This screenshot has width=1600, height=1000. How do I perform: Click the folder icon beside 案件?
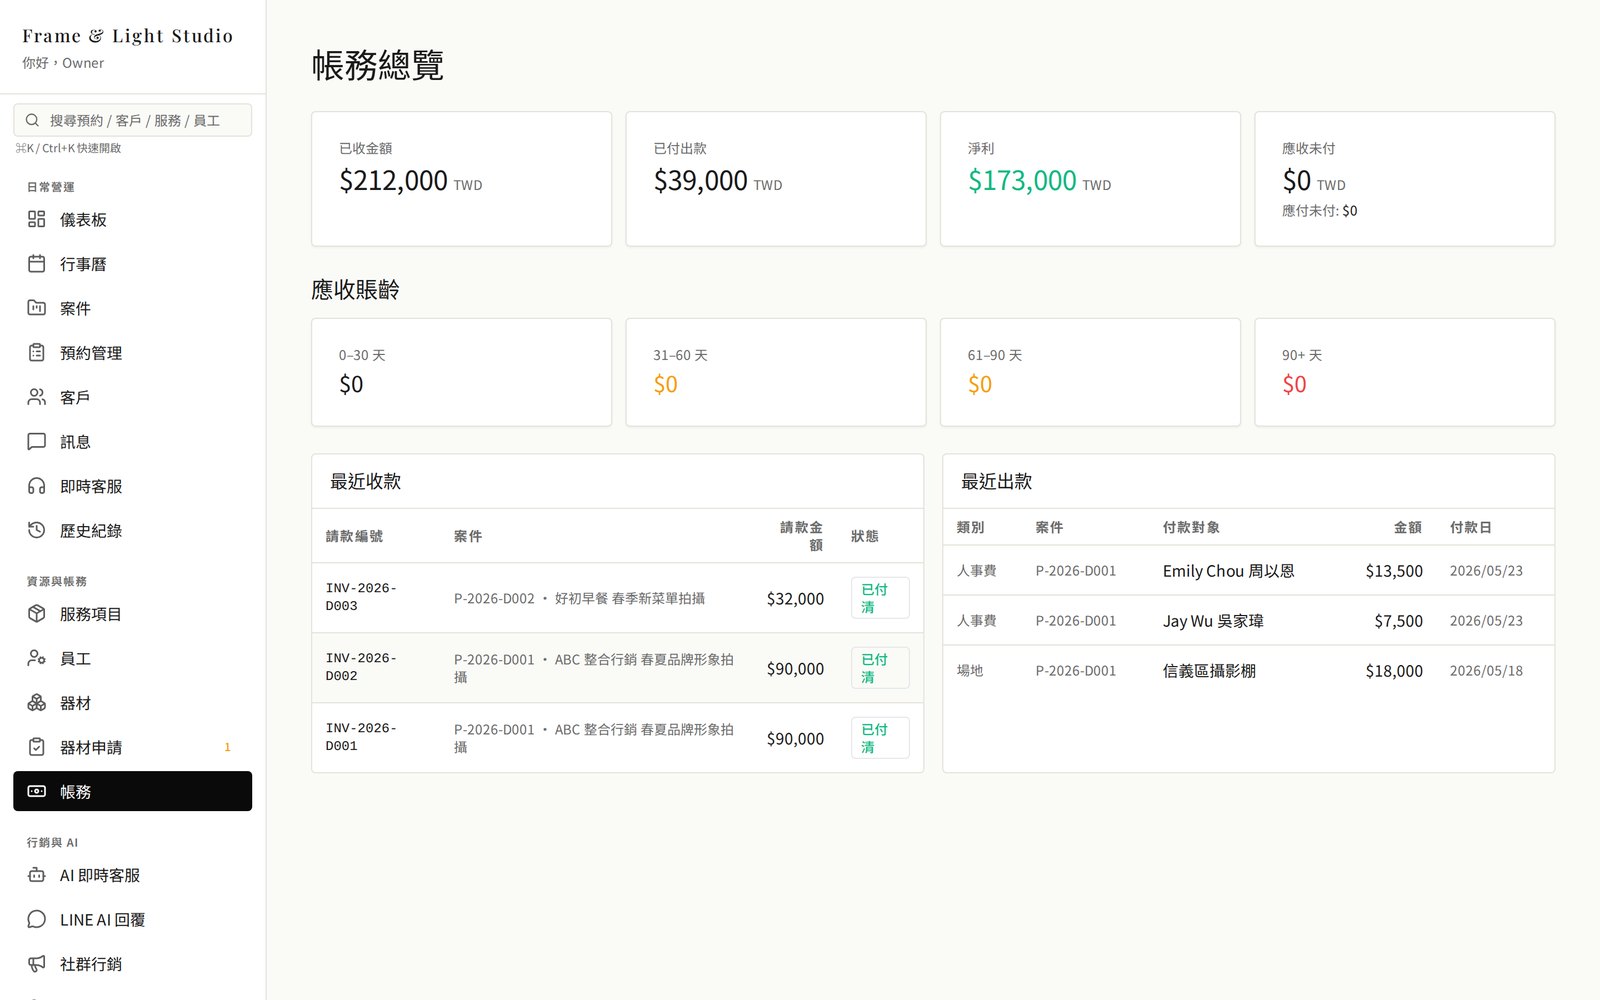[x=37, y=308]
